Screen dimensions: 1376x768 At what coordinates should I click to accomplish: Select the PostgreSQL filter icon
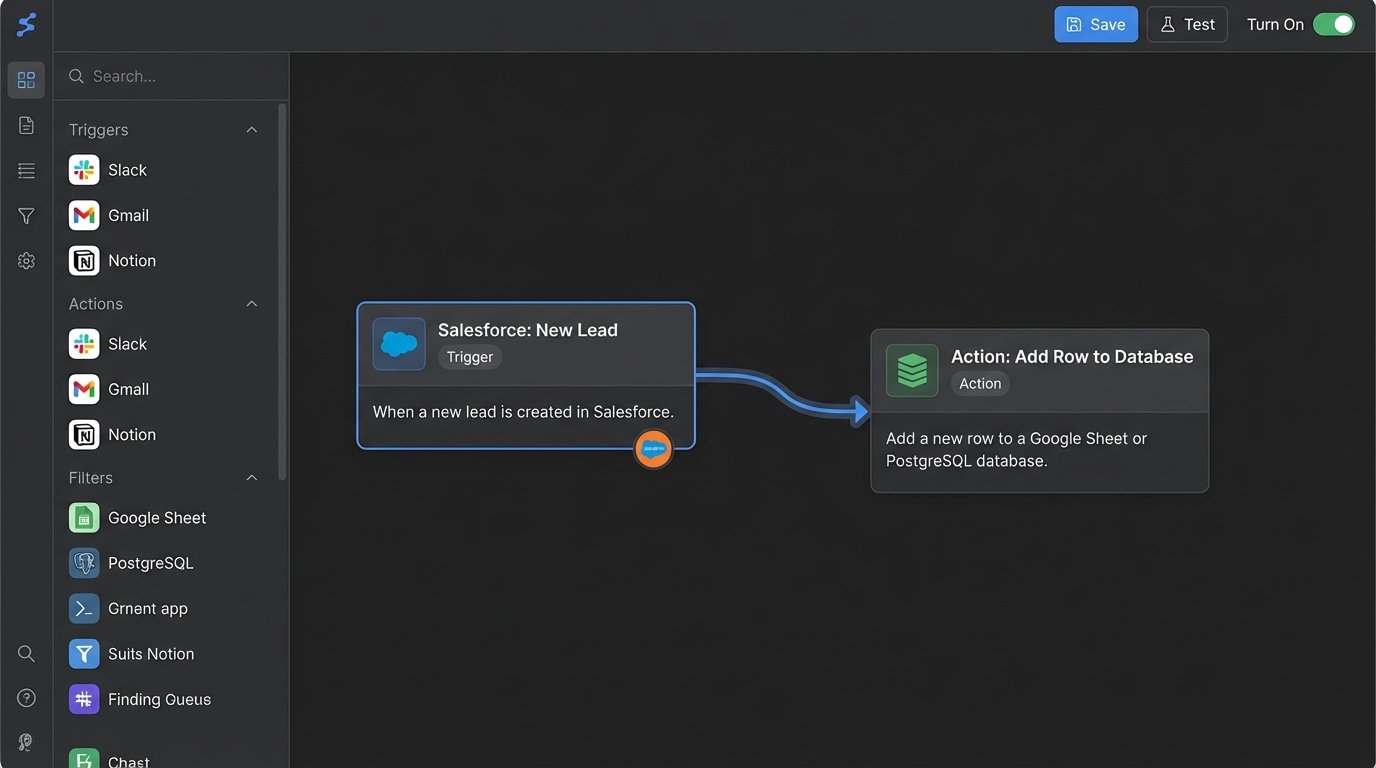coord(83,562)
